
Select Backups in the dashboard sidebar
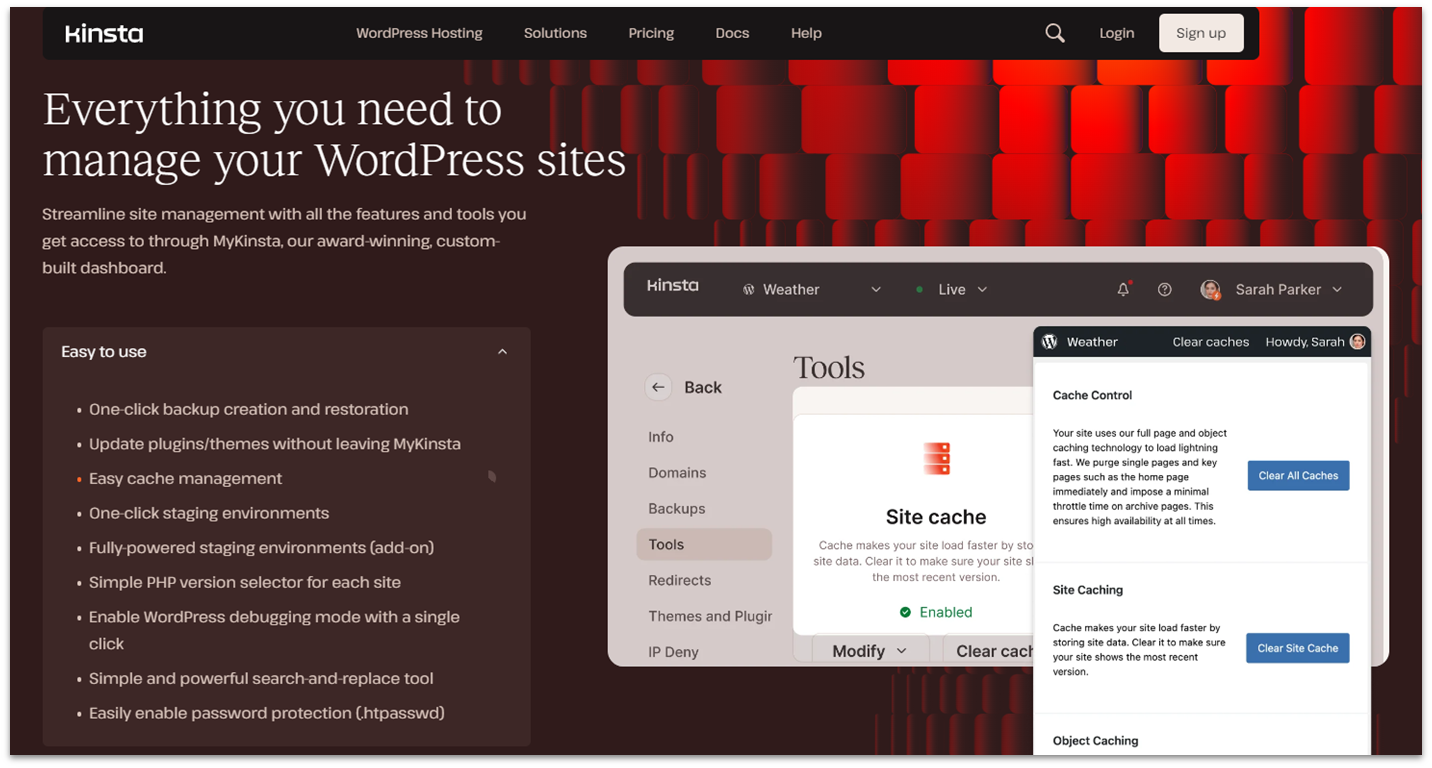coord(677,509)
